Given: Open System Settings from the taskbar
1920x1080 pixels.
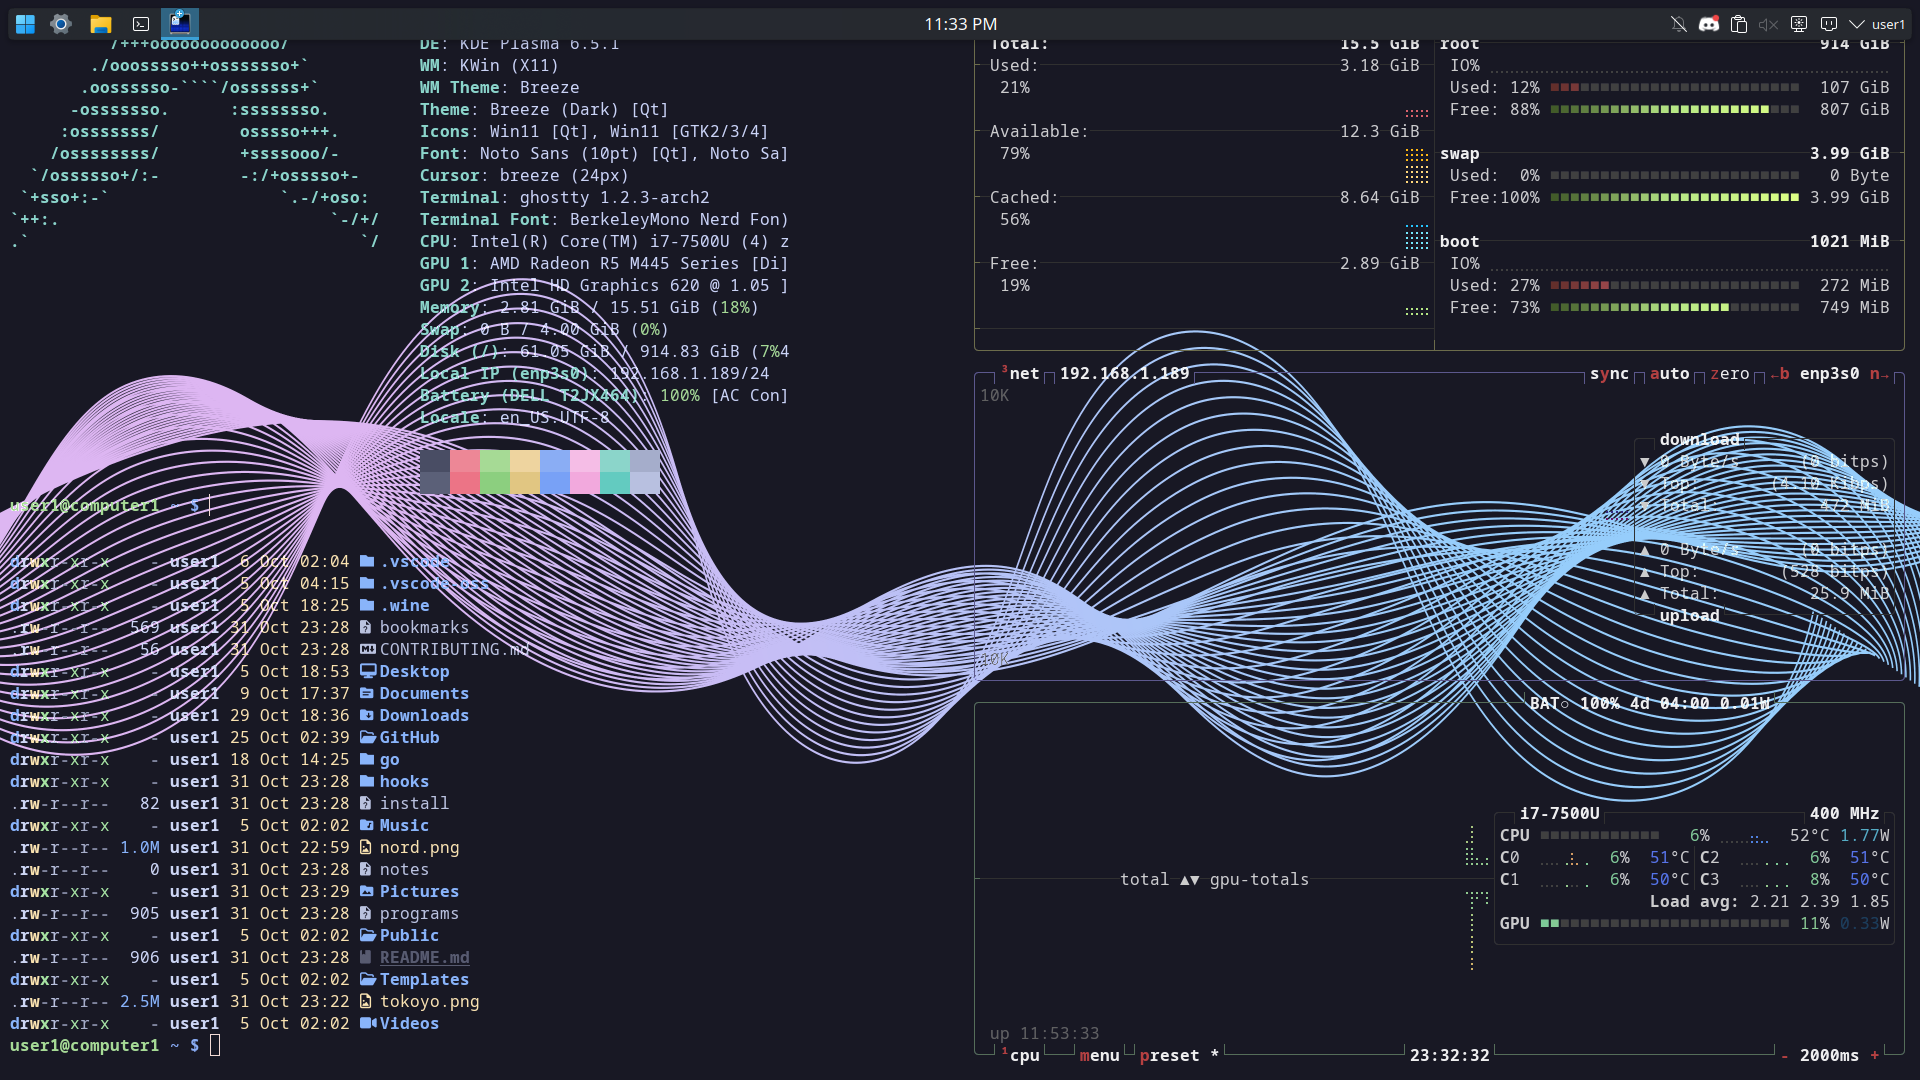Looking at the screenshot, I should tap(61, 24).
